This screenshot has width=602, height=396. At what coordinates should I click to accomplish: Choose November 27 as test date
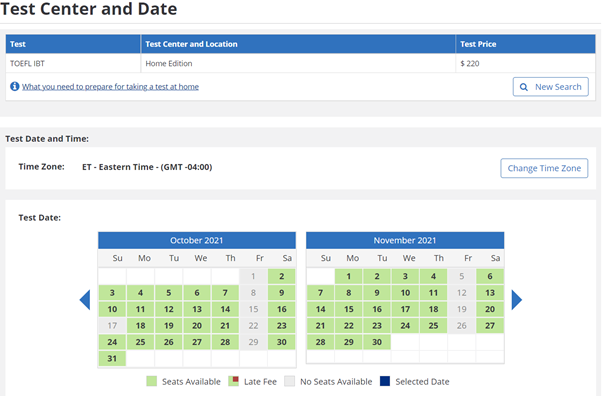(x=490, y=326)
